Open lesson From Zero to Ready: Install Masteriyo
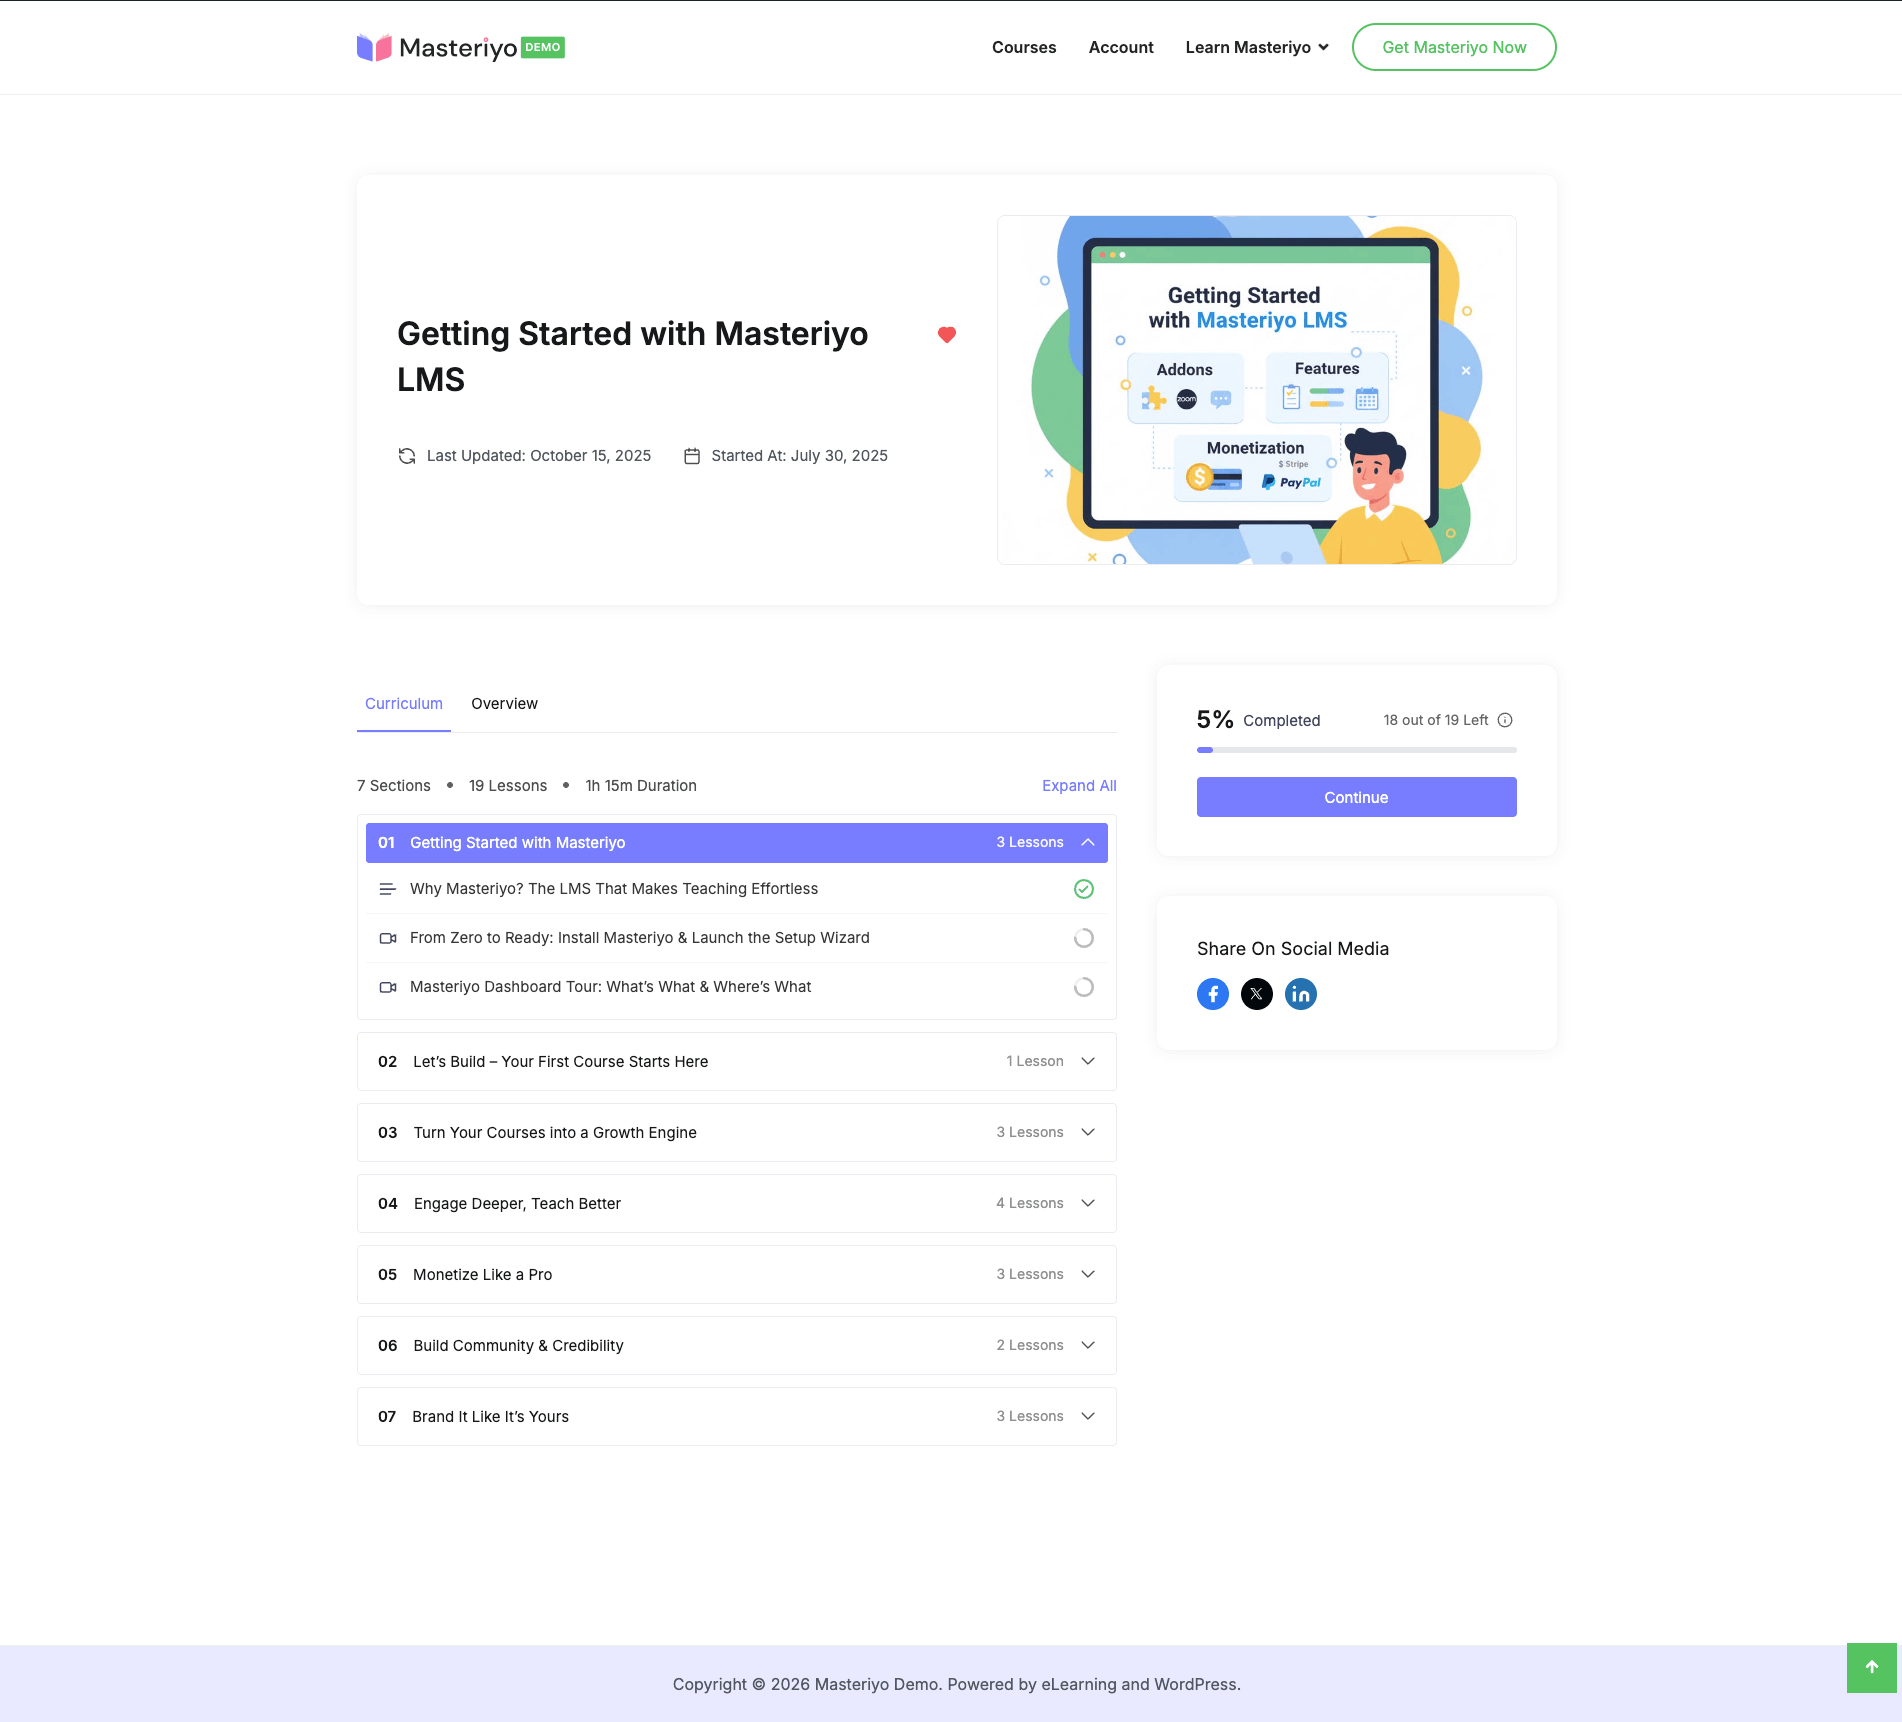 pyautogui.click(x=640, y=938)
